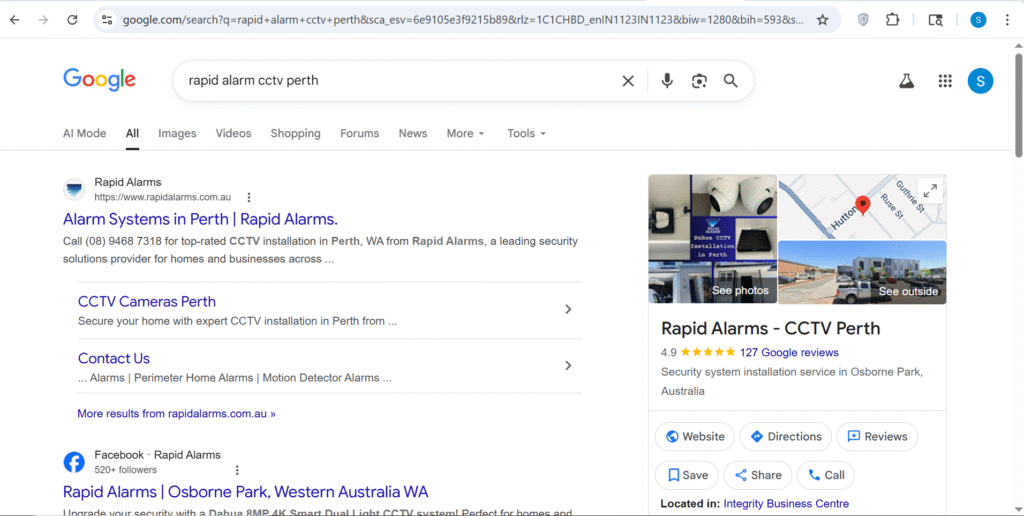Open More results from rapidalarms.com.au
1024x516 pixels.
(x=176, y=413)
